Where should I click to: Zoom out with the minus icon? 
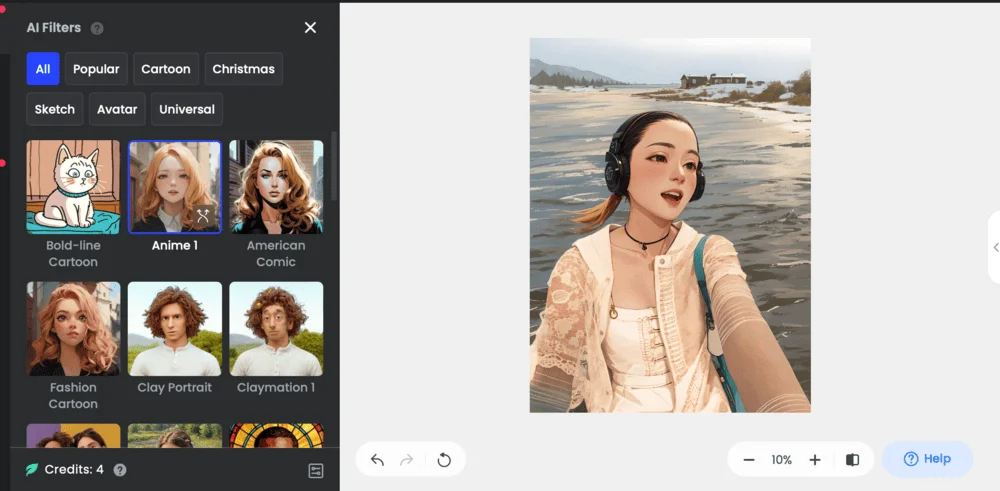pyautogui.click(x=749, y=460)
